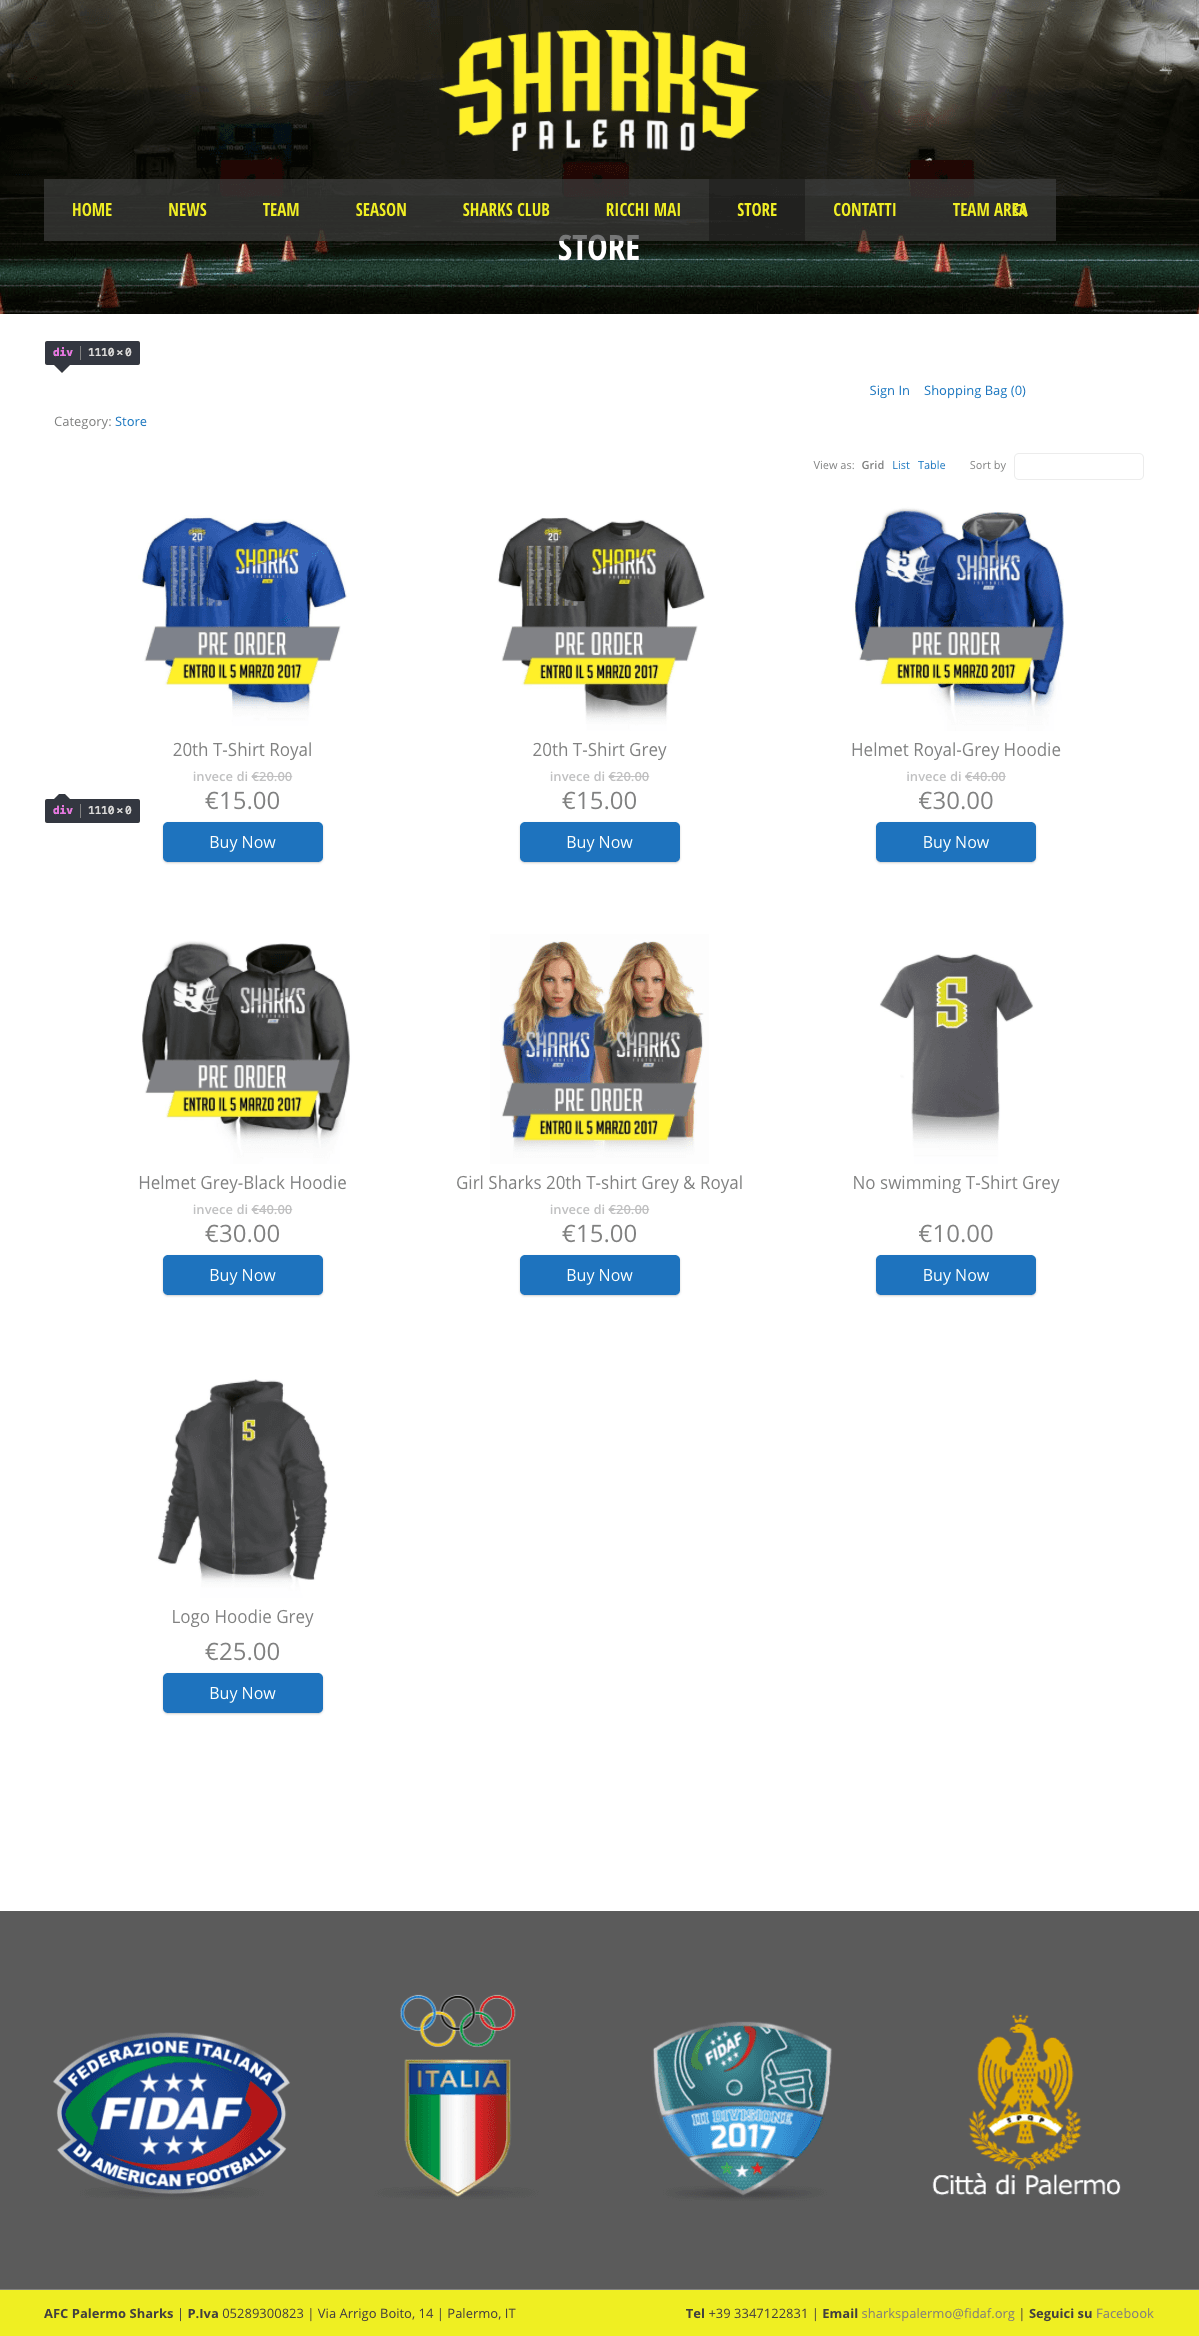The height and width of the screenshot is (2336, 1199).
Task: Open the Facebook link in footer
Action: click(1124, 2313)
